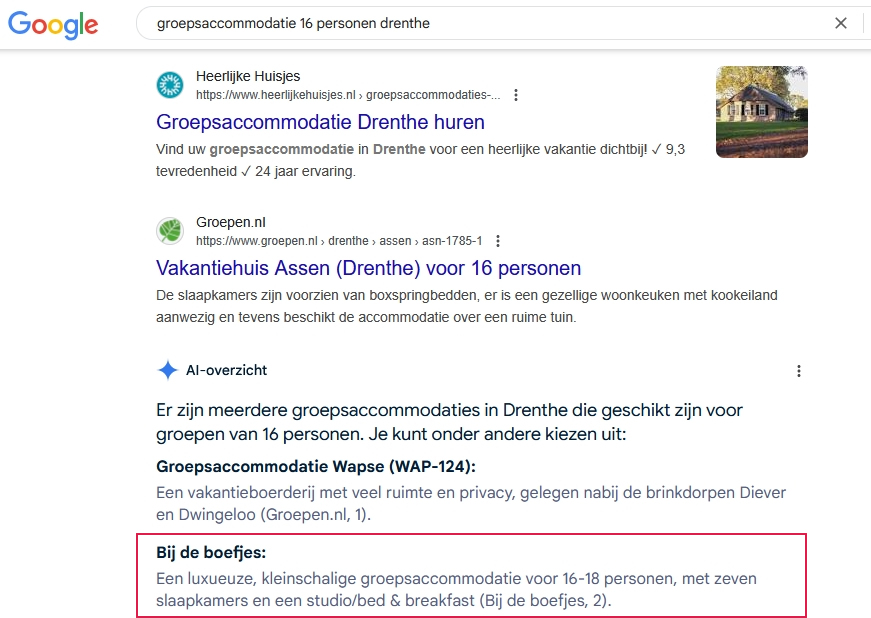Click snippet 'Vind uw groepsaccommodatie in Drenthe'

(x=291, y=149)
